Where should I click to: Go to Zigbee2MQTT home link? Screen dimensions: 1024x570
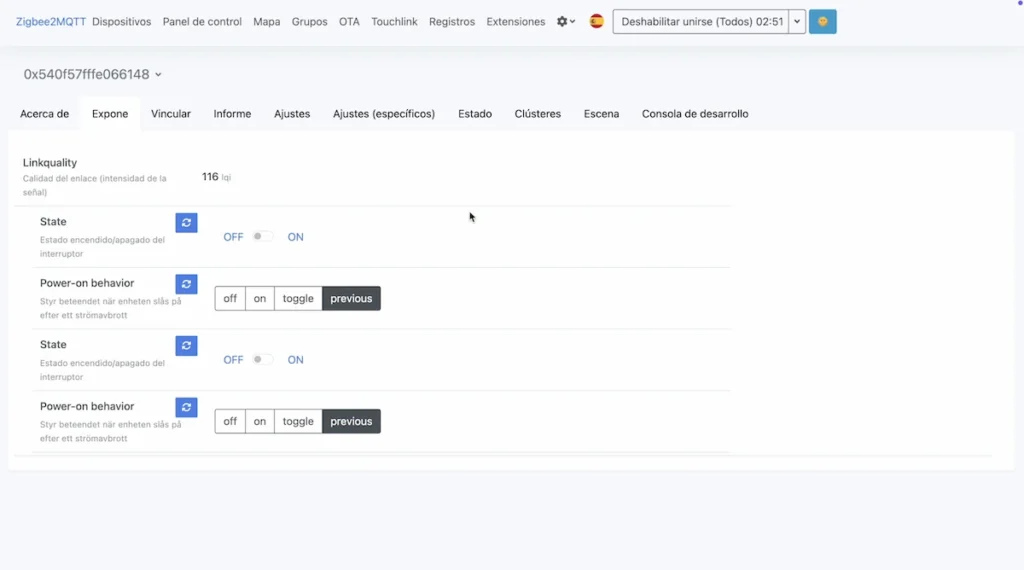pos(51,22)
